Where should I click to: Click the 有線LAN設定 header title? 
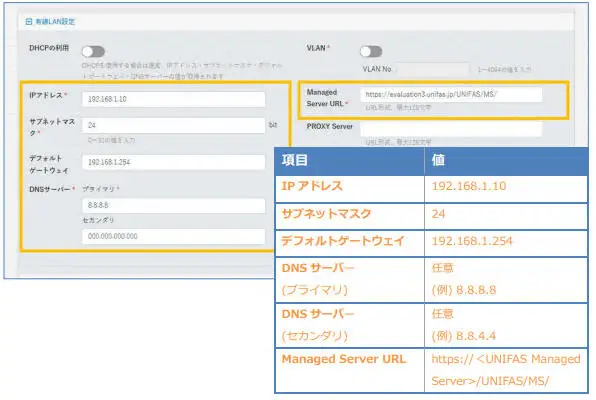coord(55,22)
